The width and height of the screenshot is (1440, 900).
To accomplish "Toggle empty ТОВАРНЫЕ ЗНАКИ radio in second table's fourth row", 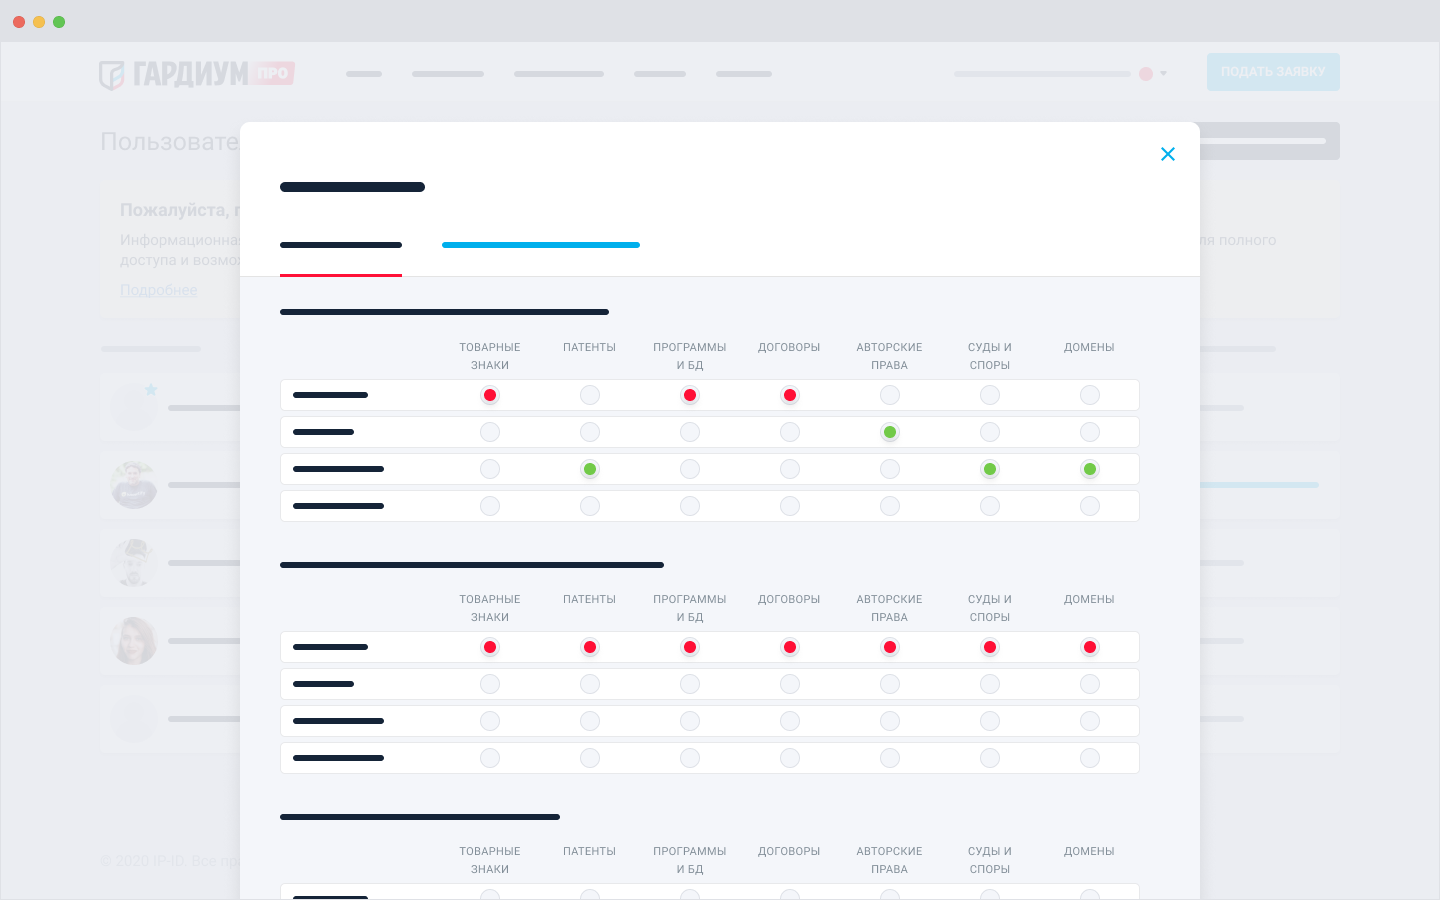I will pyautogui.click(x=490, y=758).
